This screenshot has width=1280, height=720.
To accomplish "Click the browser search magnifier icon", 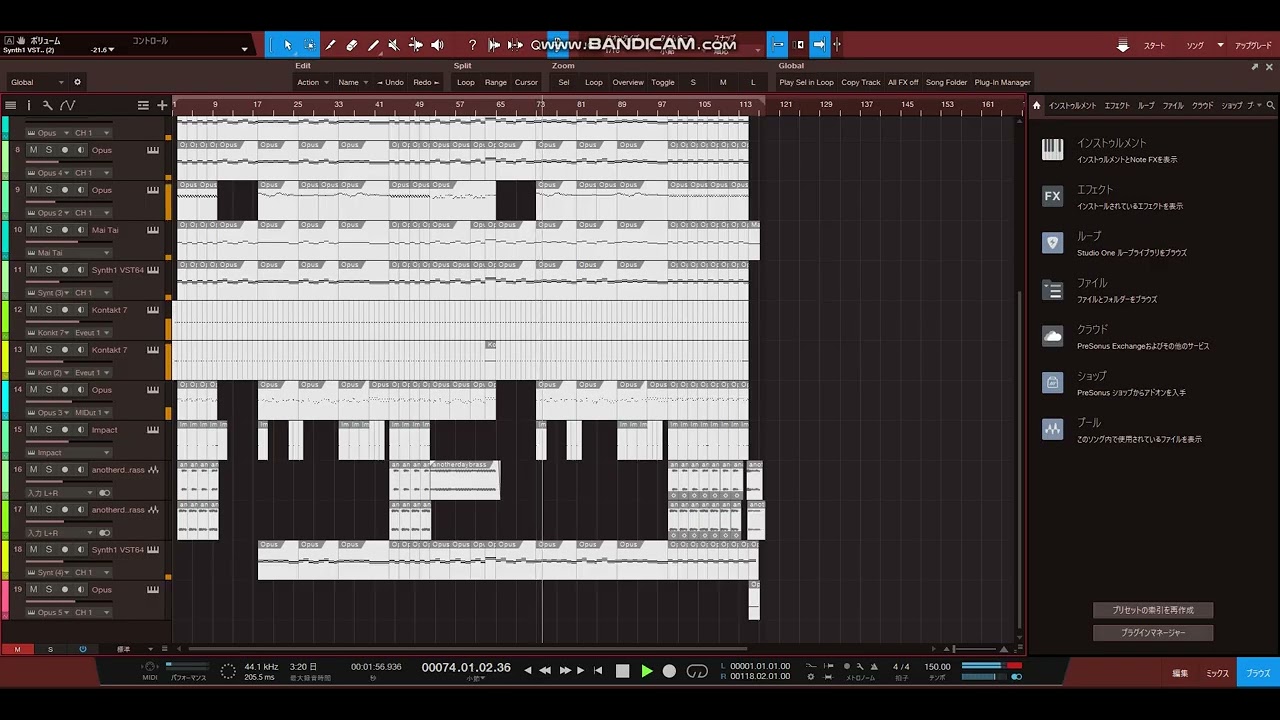I will point(1271,105).
